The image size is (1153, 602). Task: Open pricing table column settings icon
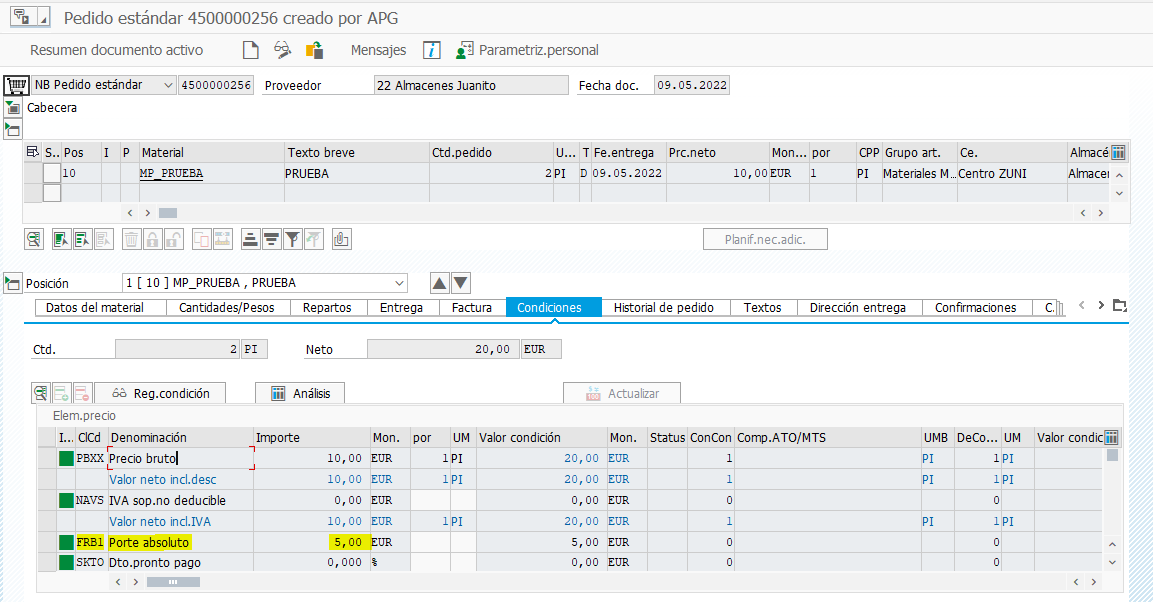1112,437
